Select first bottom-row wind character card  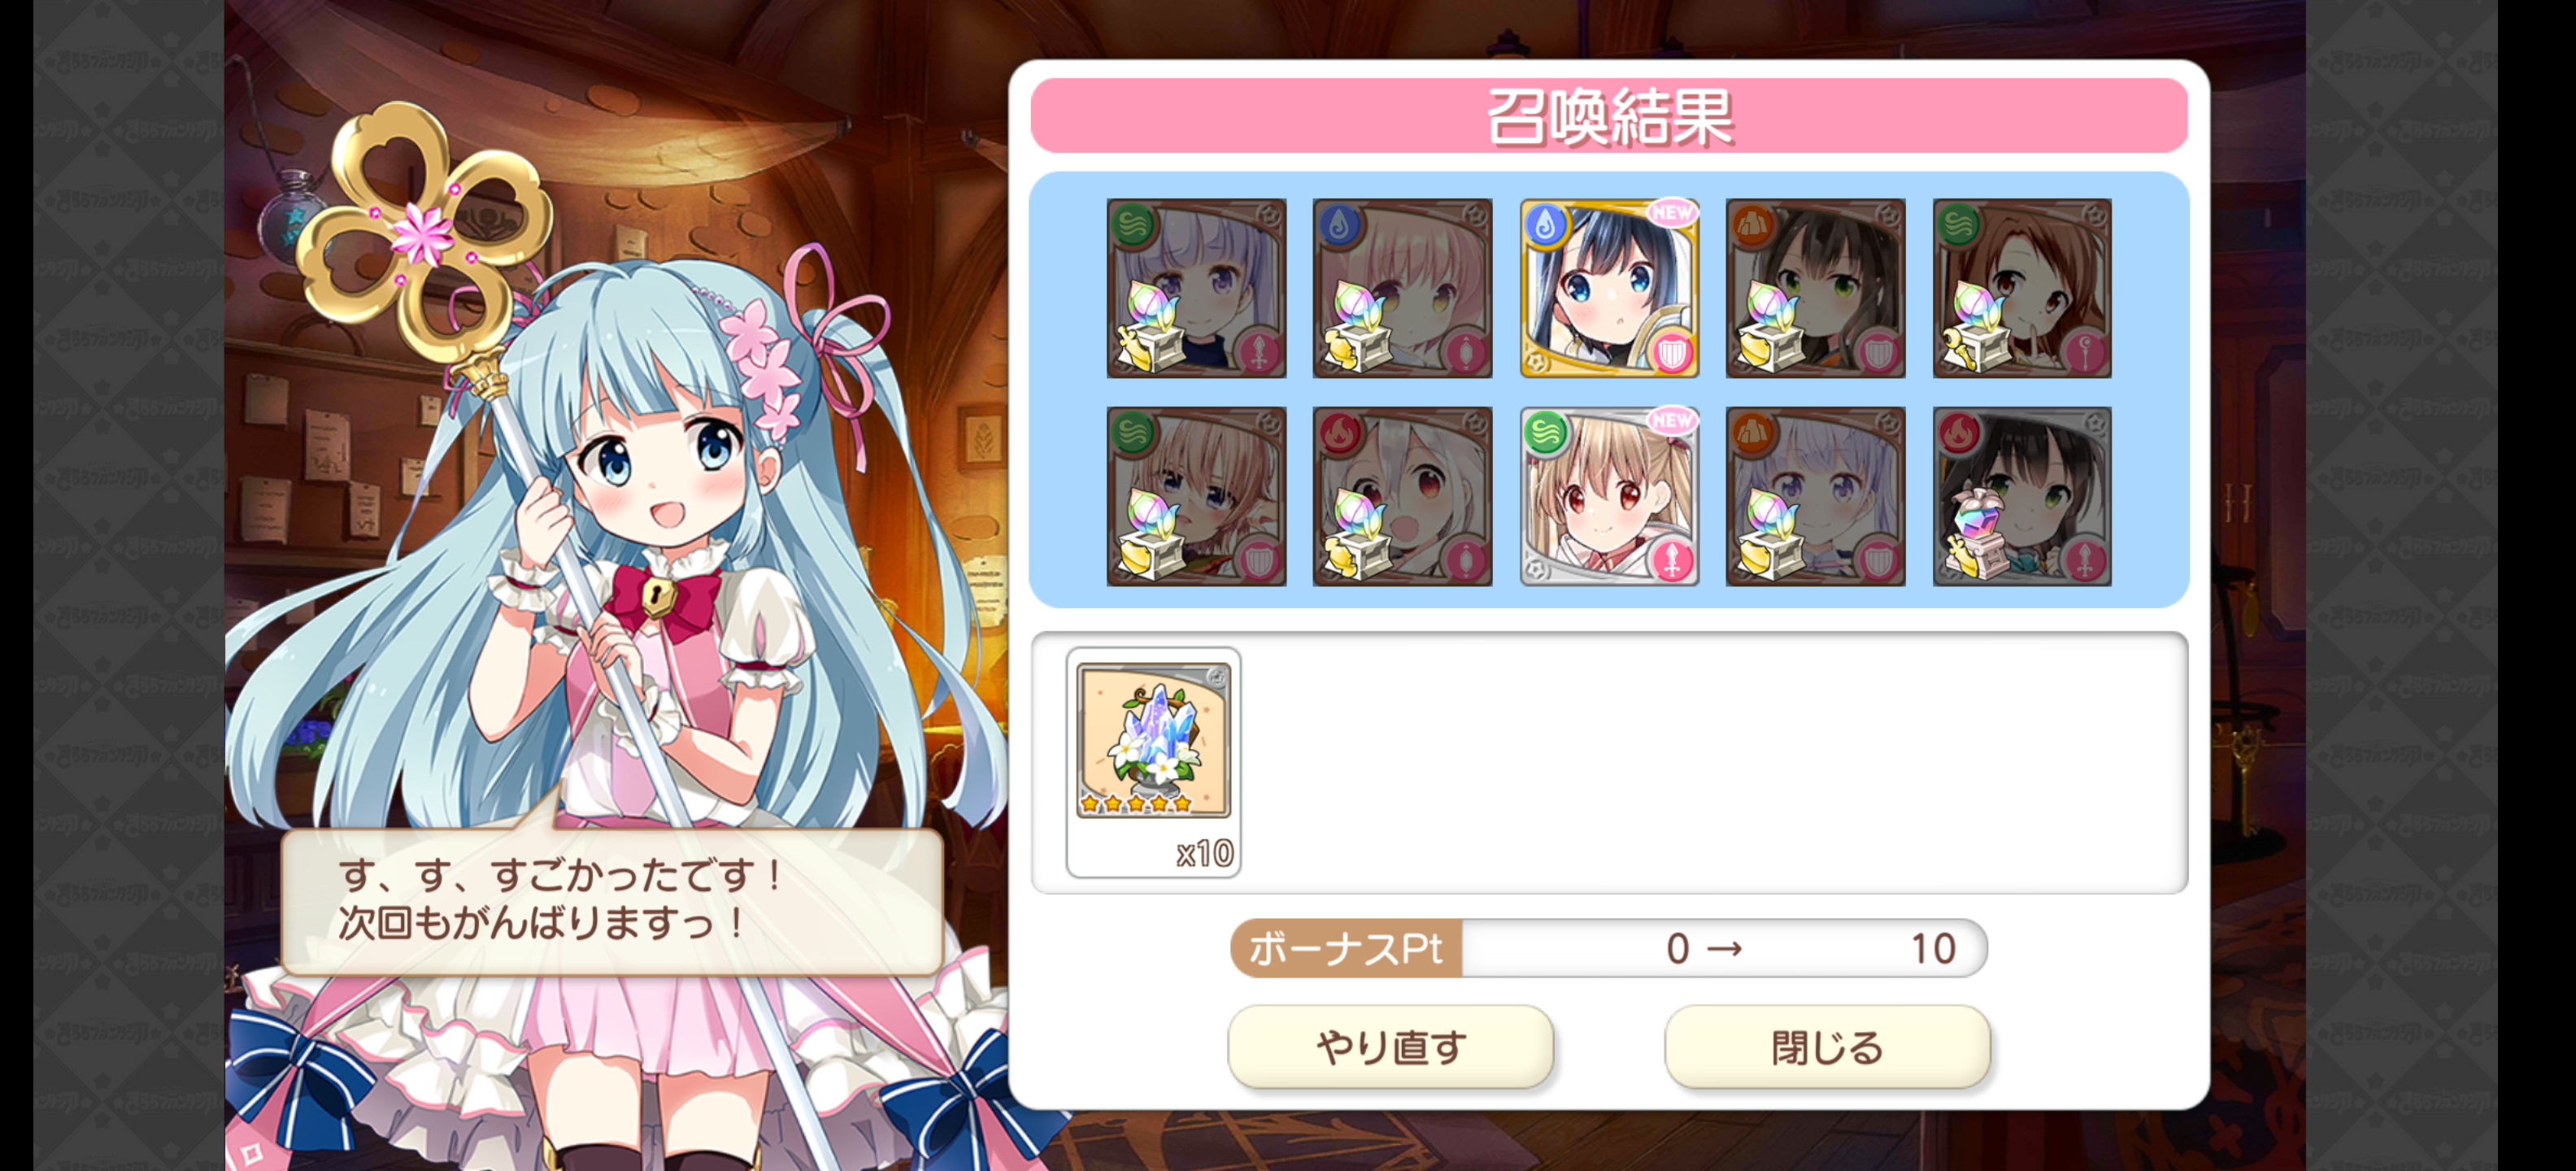coord(1196,496)
